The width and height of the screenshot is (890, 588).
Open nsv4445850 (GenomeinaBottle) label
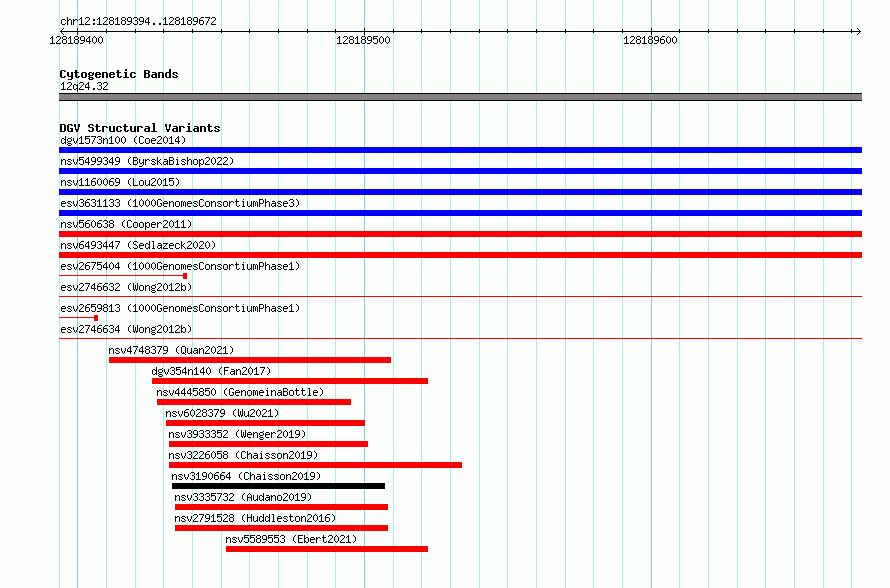[240, 392]
